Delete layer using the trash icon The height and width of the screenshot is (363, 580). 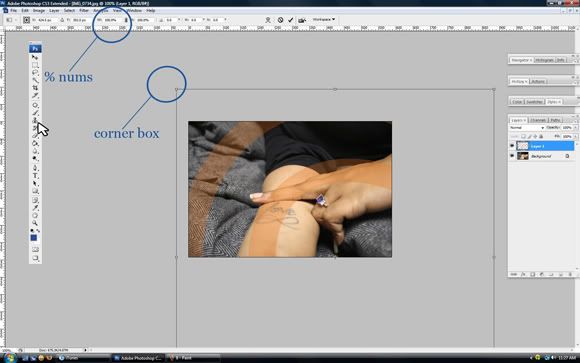coord(570,275)
